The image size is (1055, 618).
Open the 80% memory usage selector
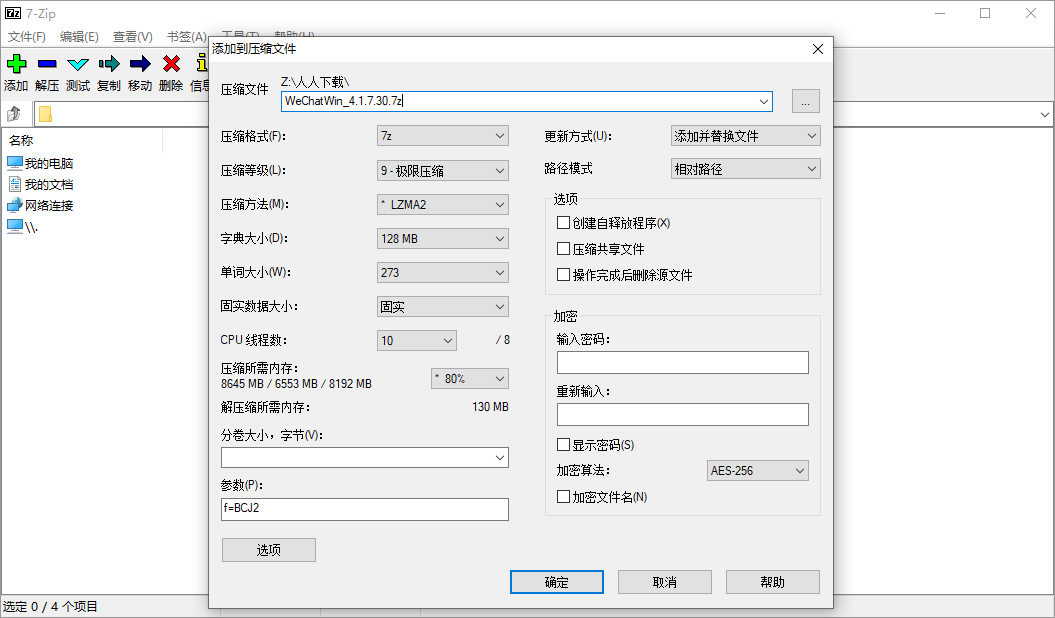[468, 378]
